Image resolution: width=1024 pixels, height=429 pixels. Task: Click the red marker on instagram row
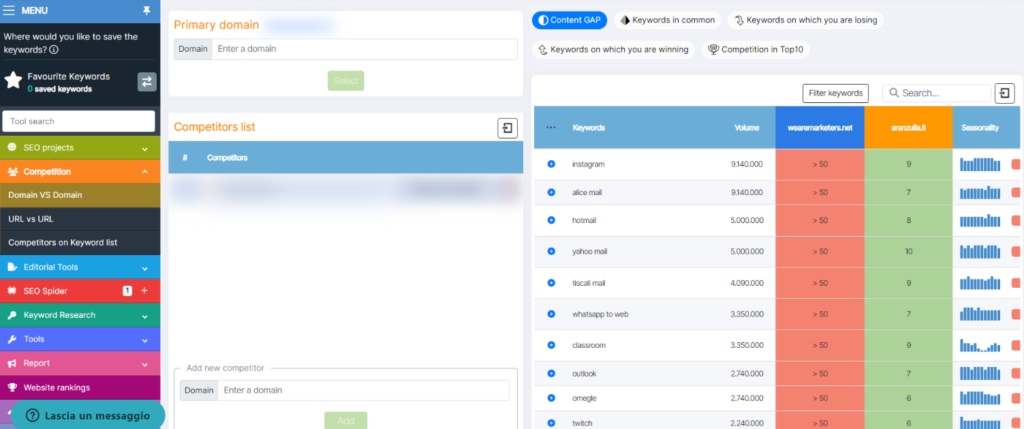[x=1016, y=165]
